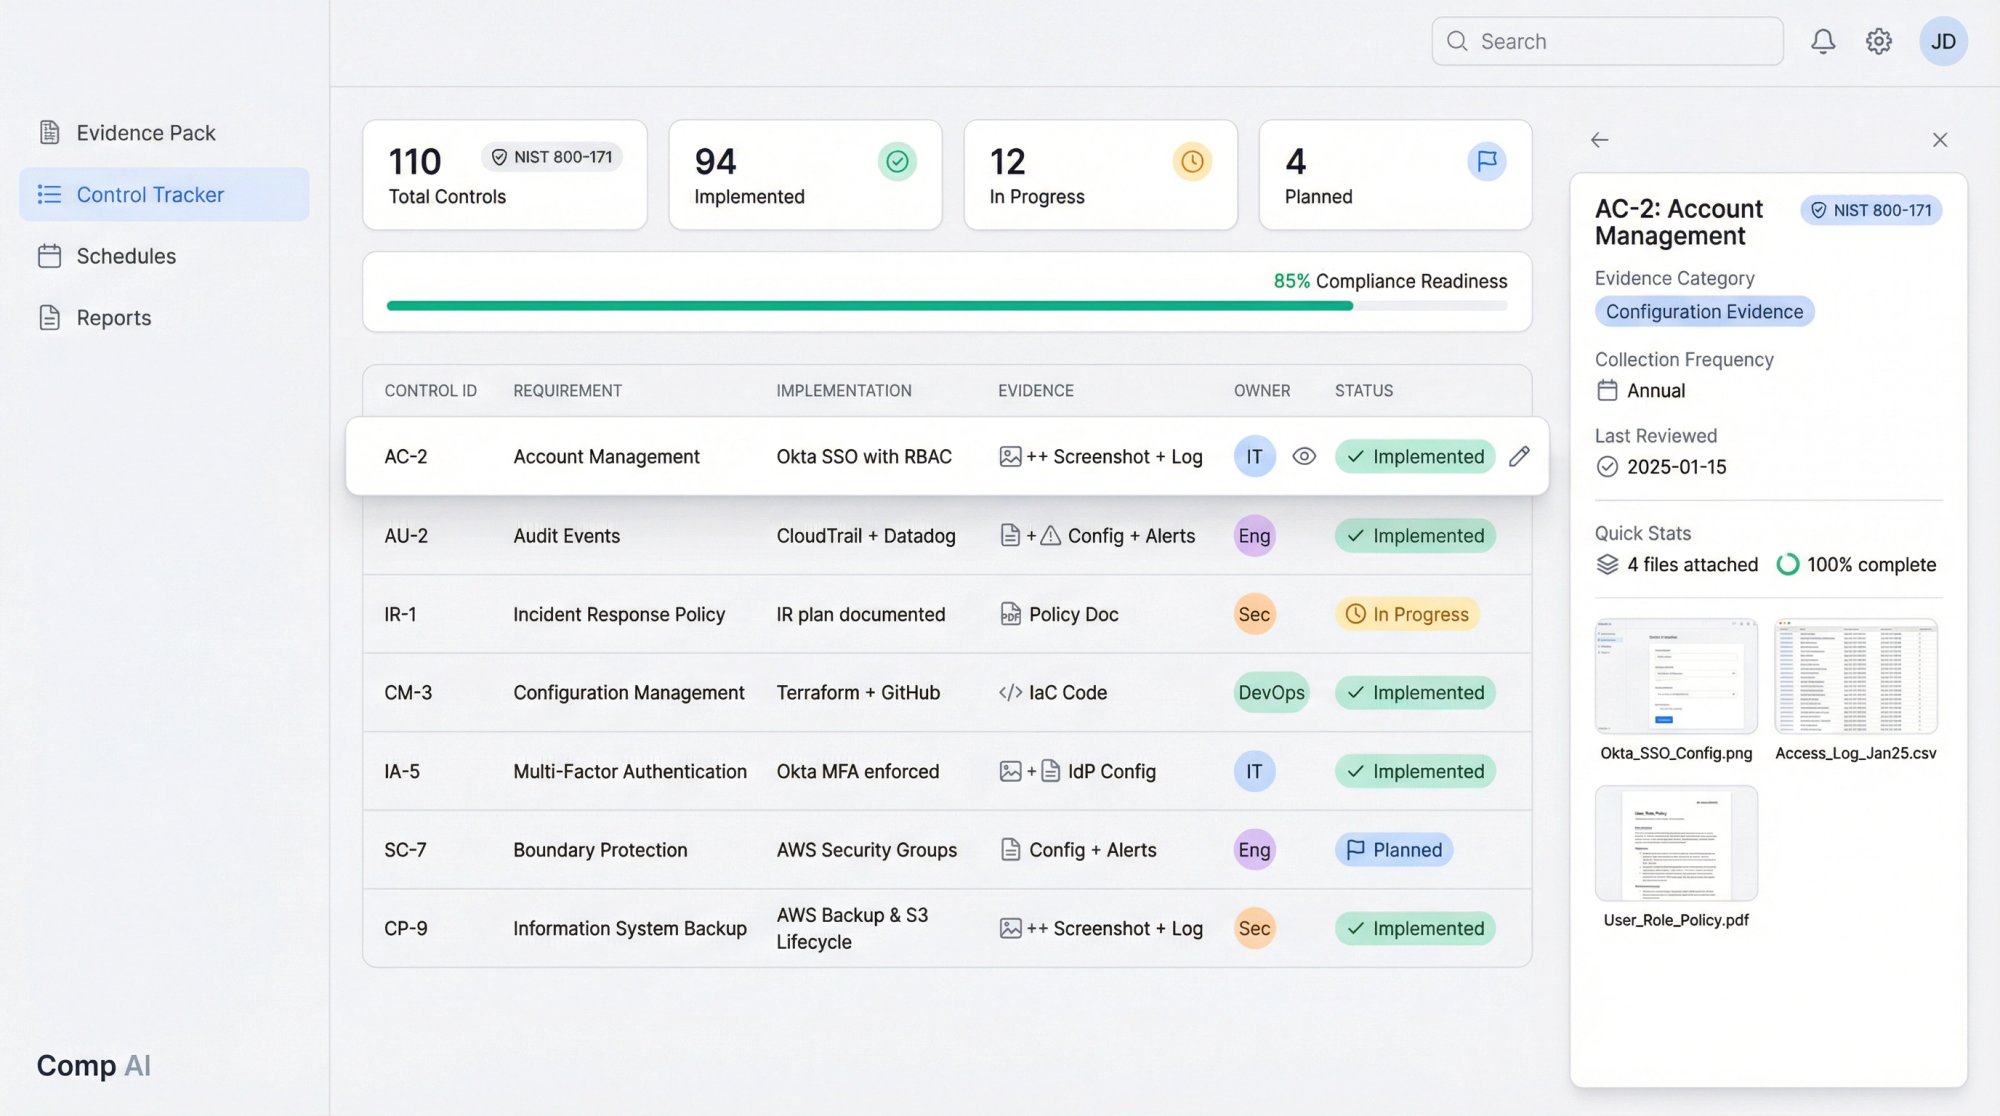Open the notifications bell icon
The image size is (2000, 1116).
(1823, 41)
